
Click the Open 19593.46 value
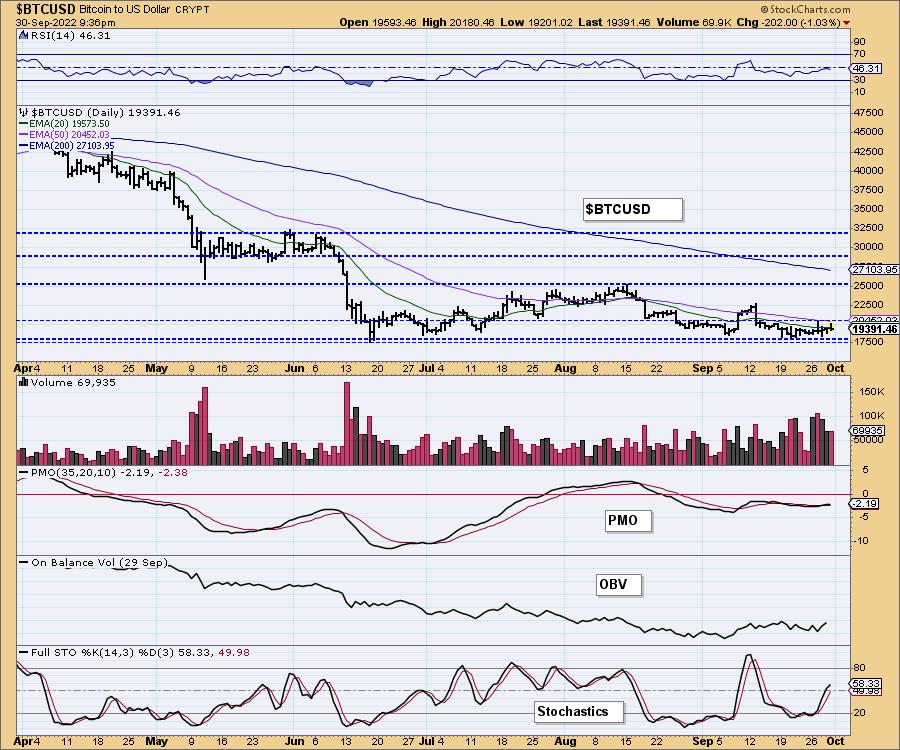(376, 22)
